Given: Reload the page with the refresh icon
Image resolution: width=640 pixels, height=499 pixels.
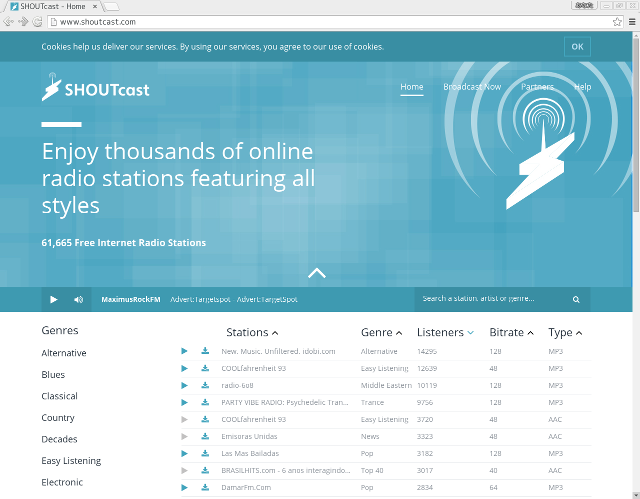Looking at the screenshot, I should coord(37,22).
